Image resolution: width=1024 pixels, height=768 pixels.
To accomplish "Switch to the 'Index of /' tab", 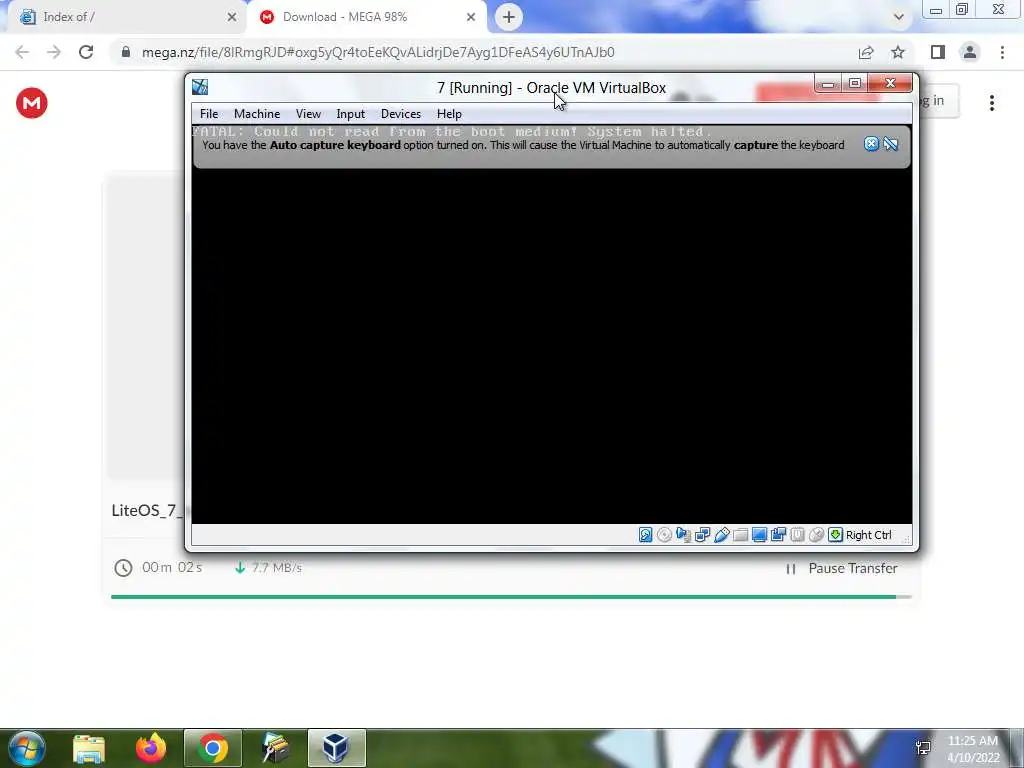I will [x=127, y=17].
